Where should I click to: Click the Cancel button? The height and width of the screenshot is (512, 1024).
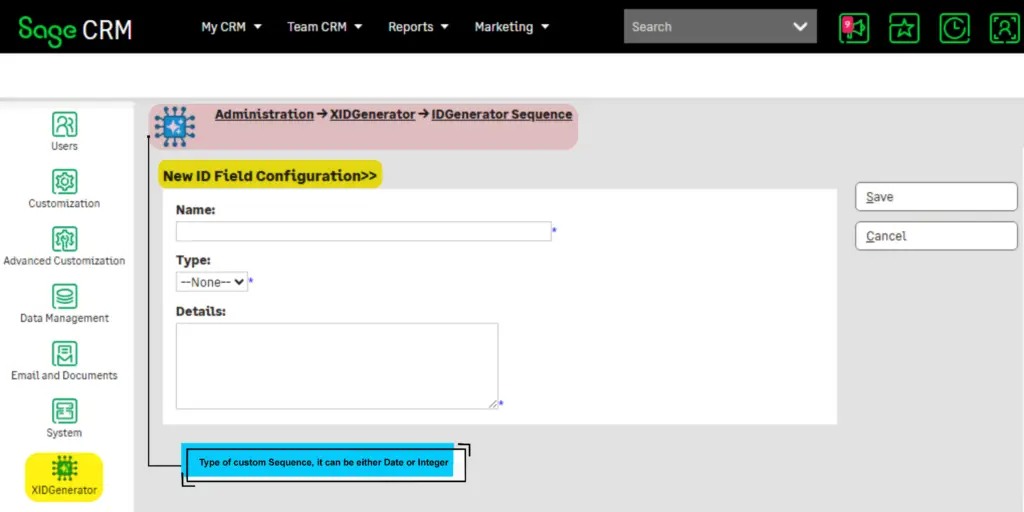tap(935, 236)
